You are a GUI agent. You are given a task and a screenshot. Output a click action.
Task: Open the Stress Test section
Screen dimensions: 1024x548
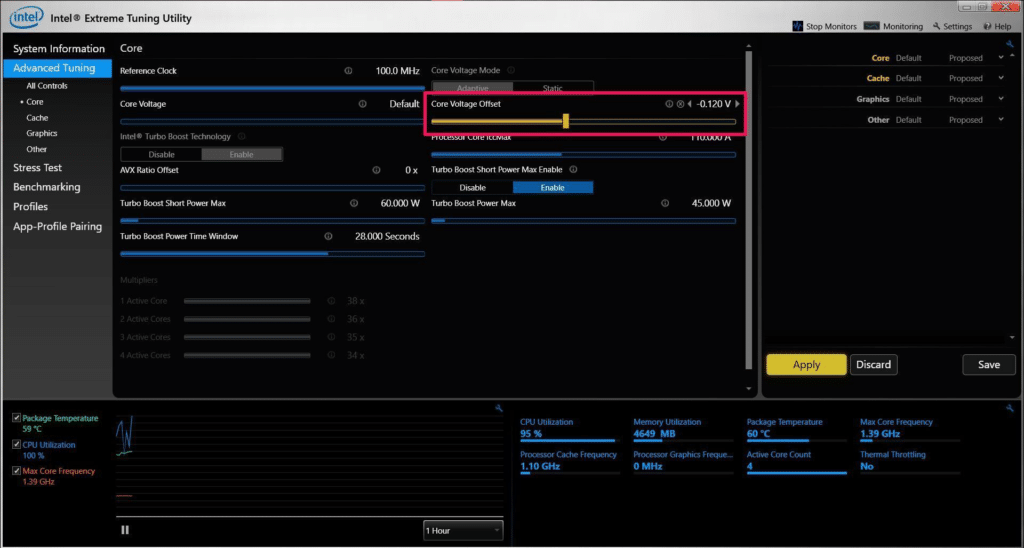coord(37,168)
